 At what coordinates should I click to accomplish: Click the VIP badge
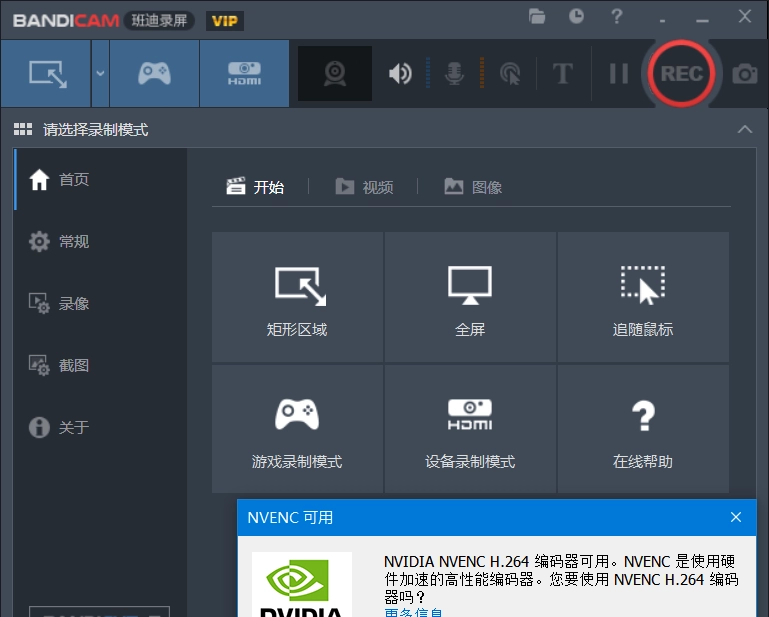[x=225, y=21]
